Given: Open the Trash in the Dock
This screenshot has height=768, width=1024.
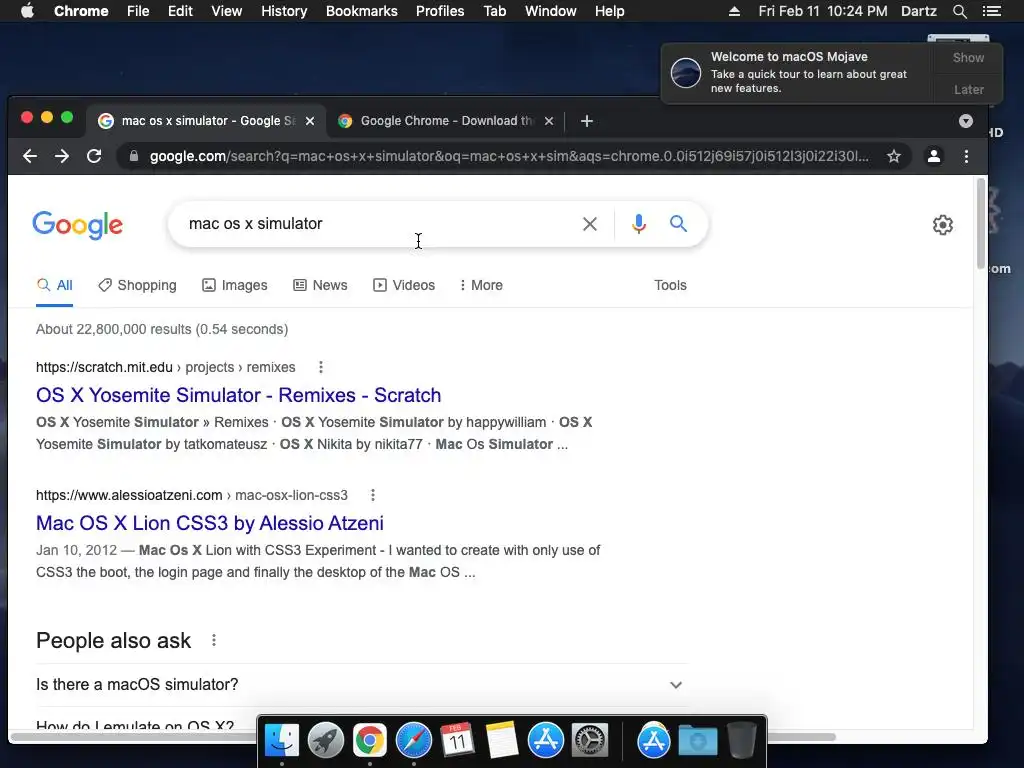Looking at the screenshot, I should (741, 741).
